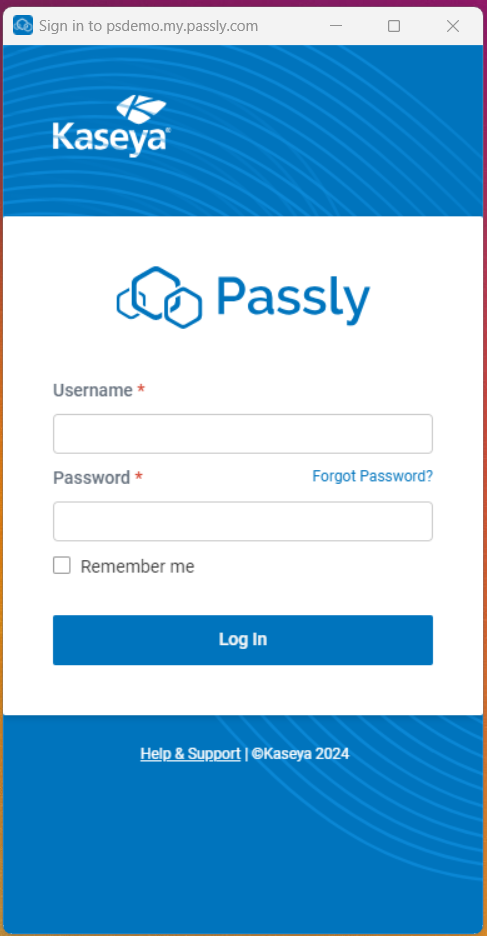The image size is (487, 936).
Task: Click the Kaseya logo in the header
Action: 112,125
